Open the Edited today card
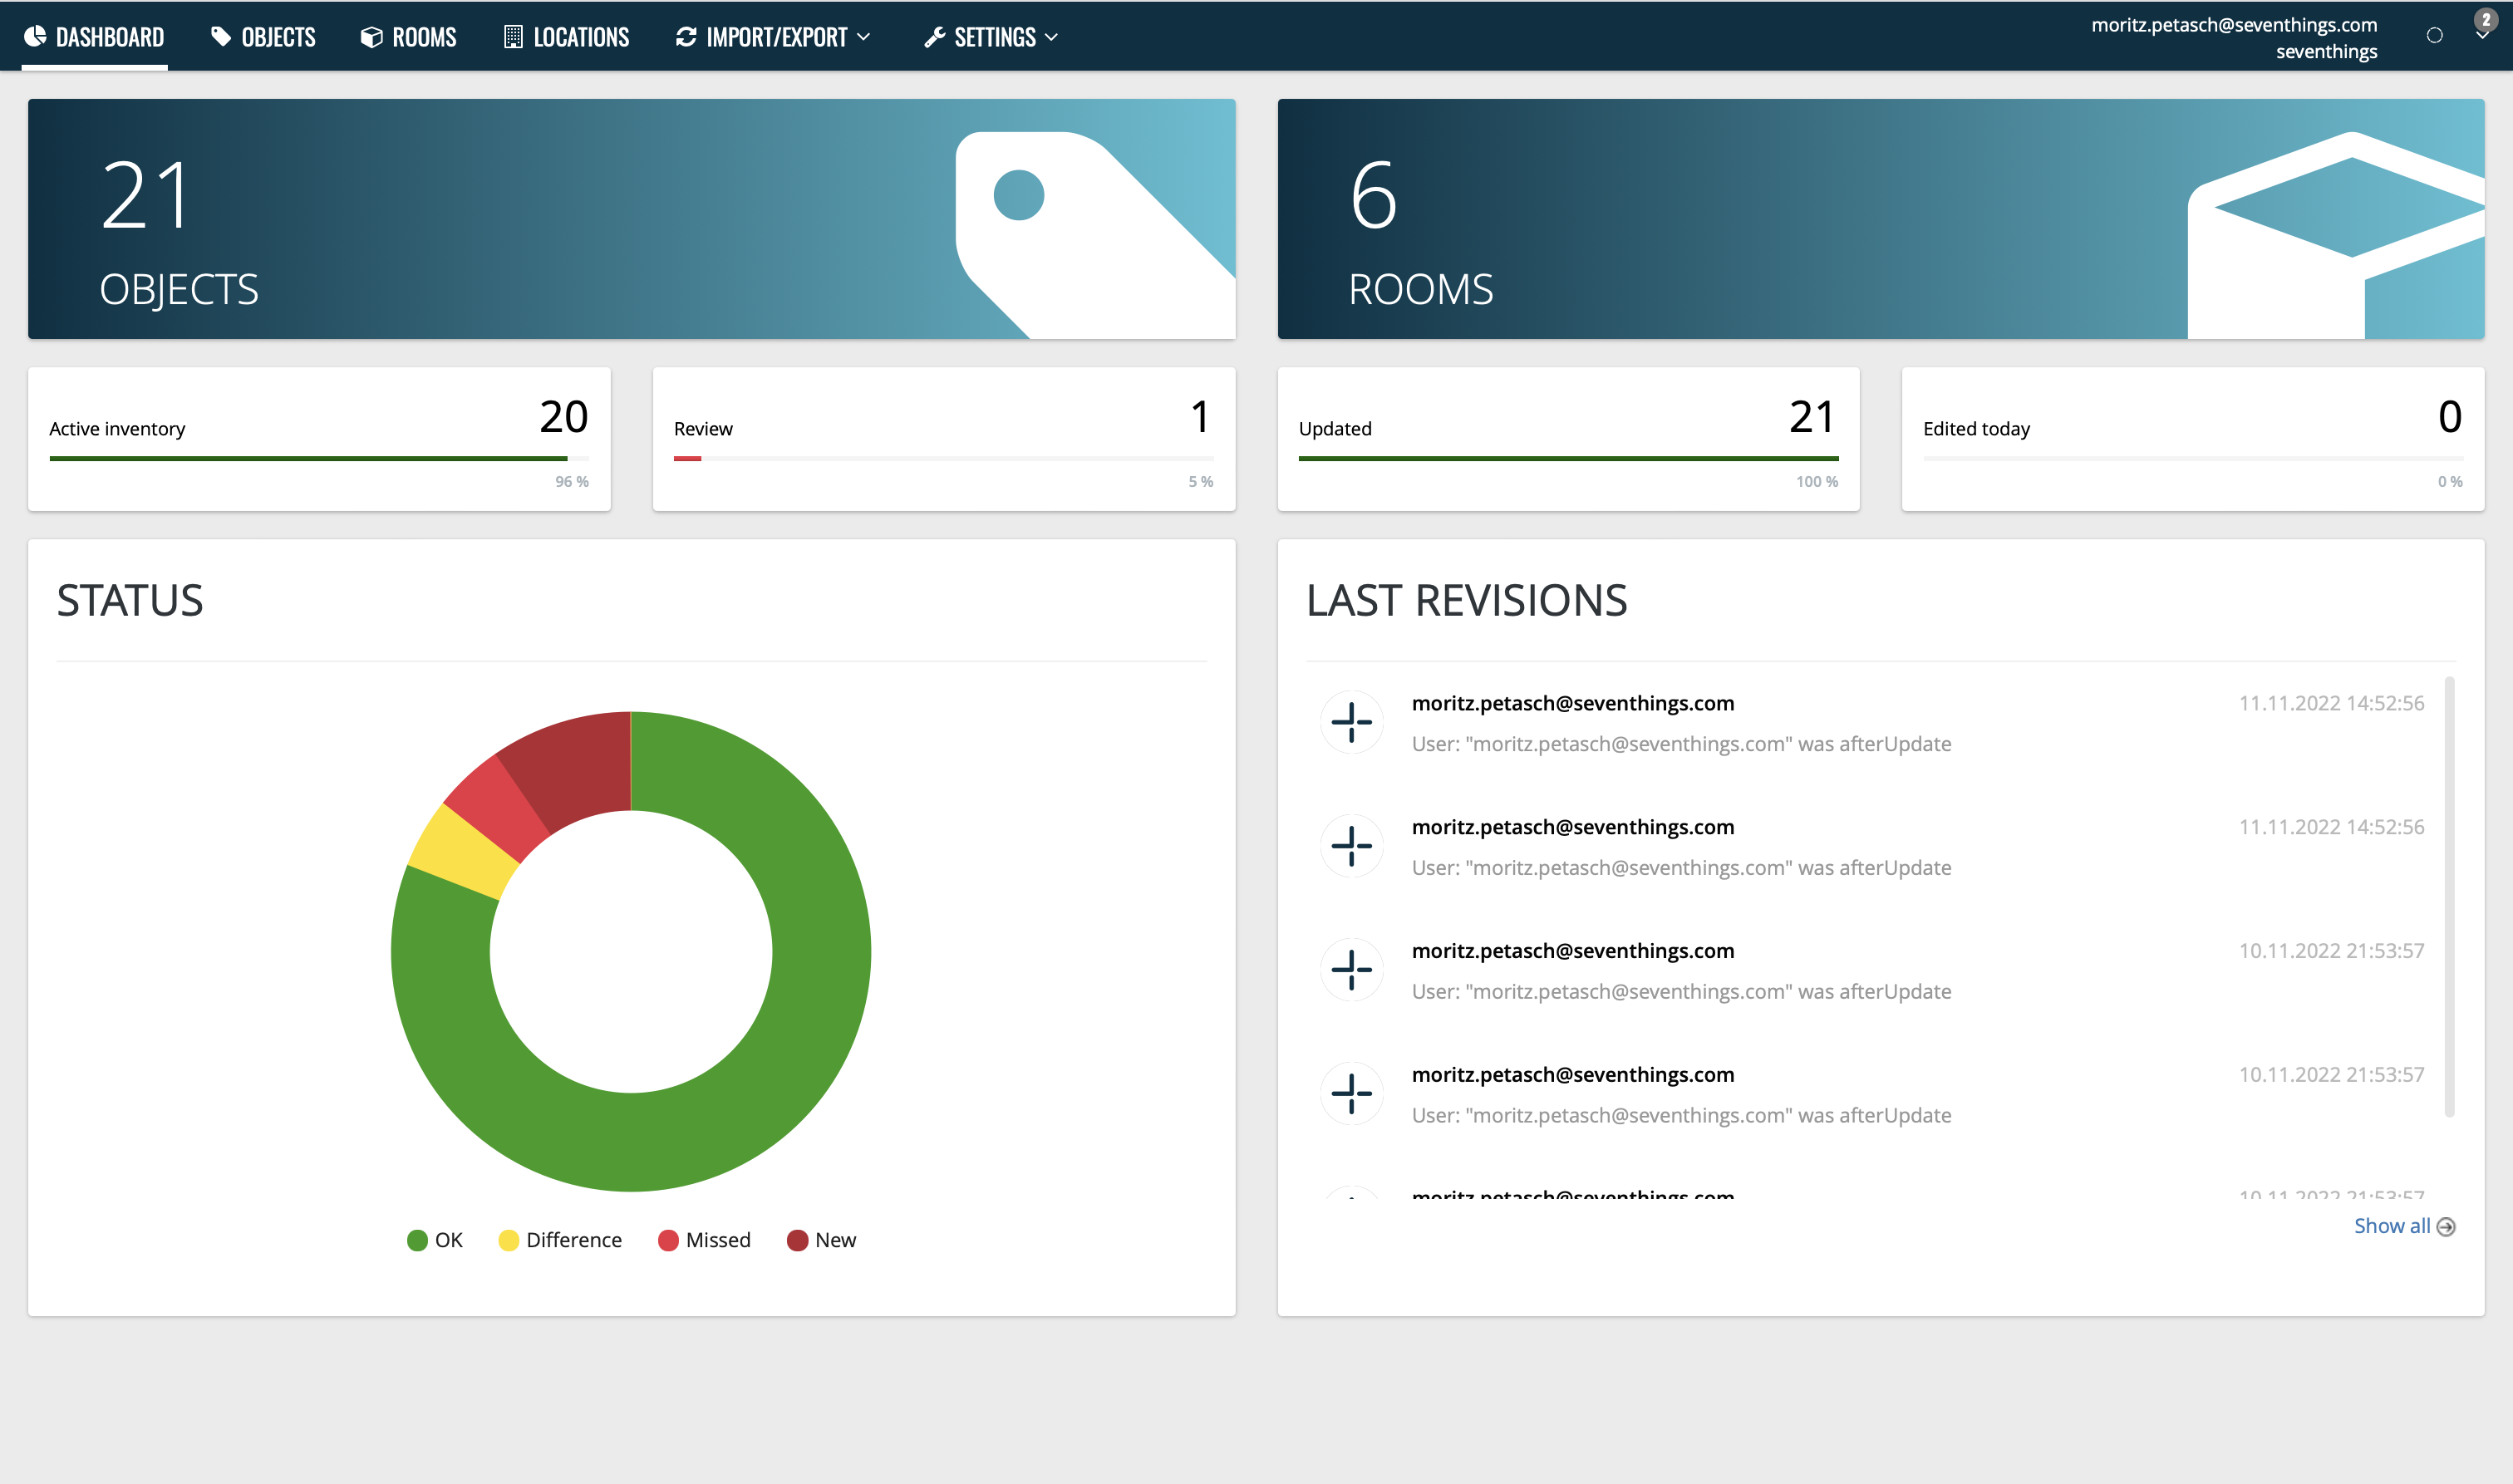The height and width of the screenshot is (1484, 2513). tap(2193, 439)
